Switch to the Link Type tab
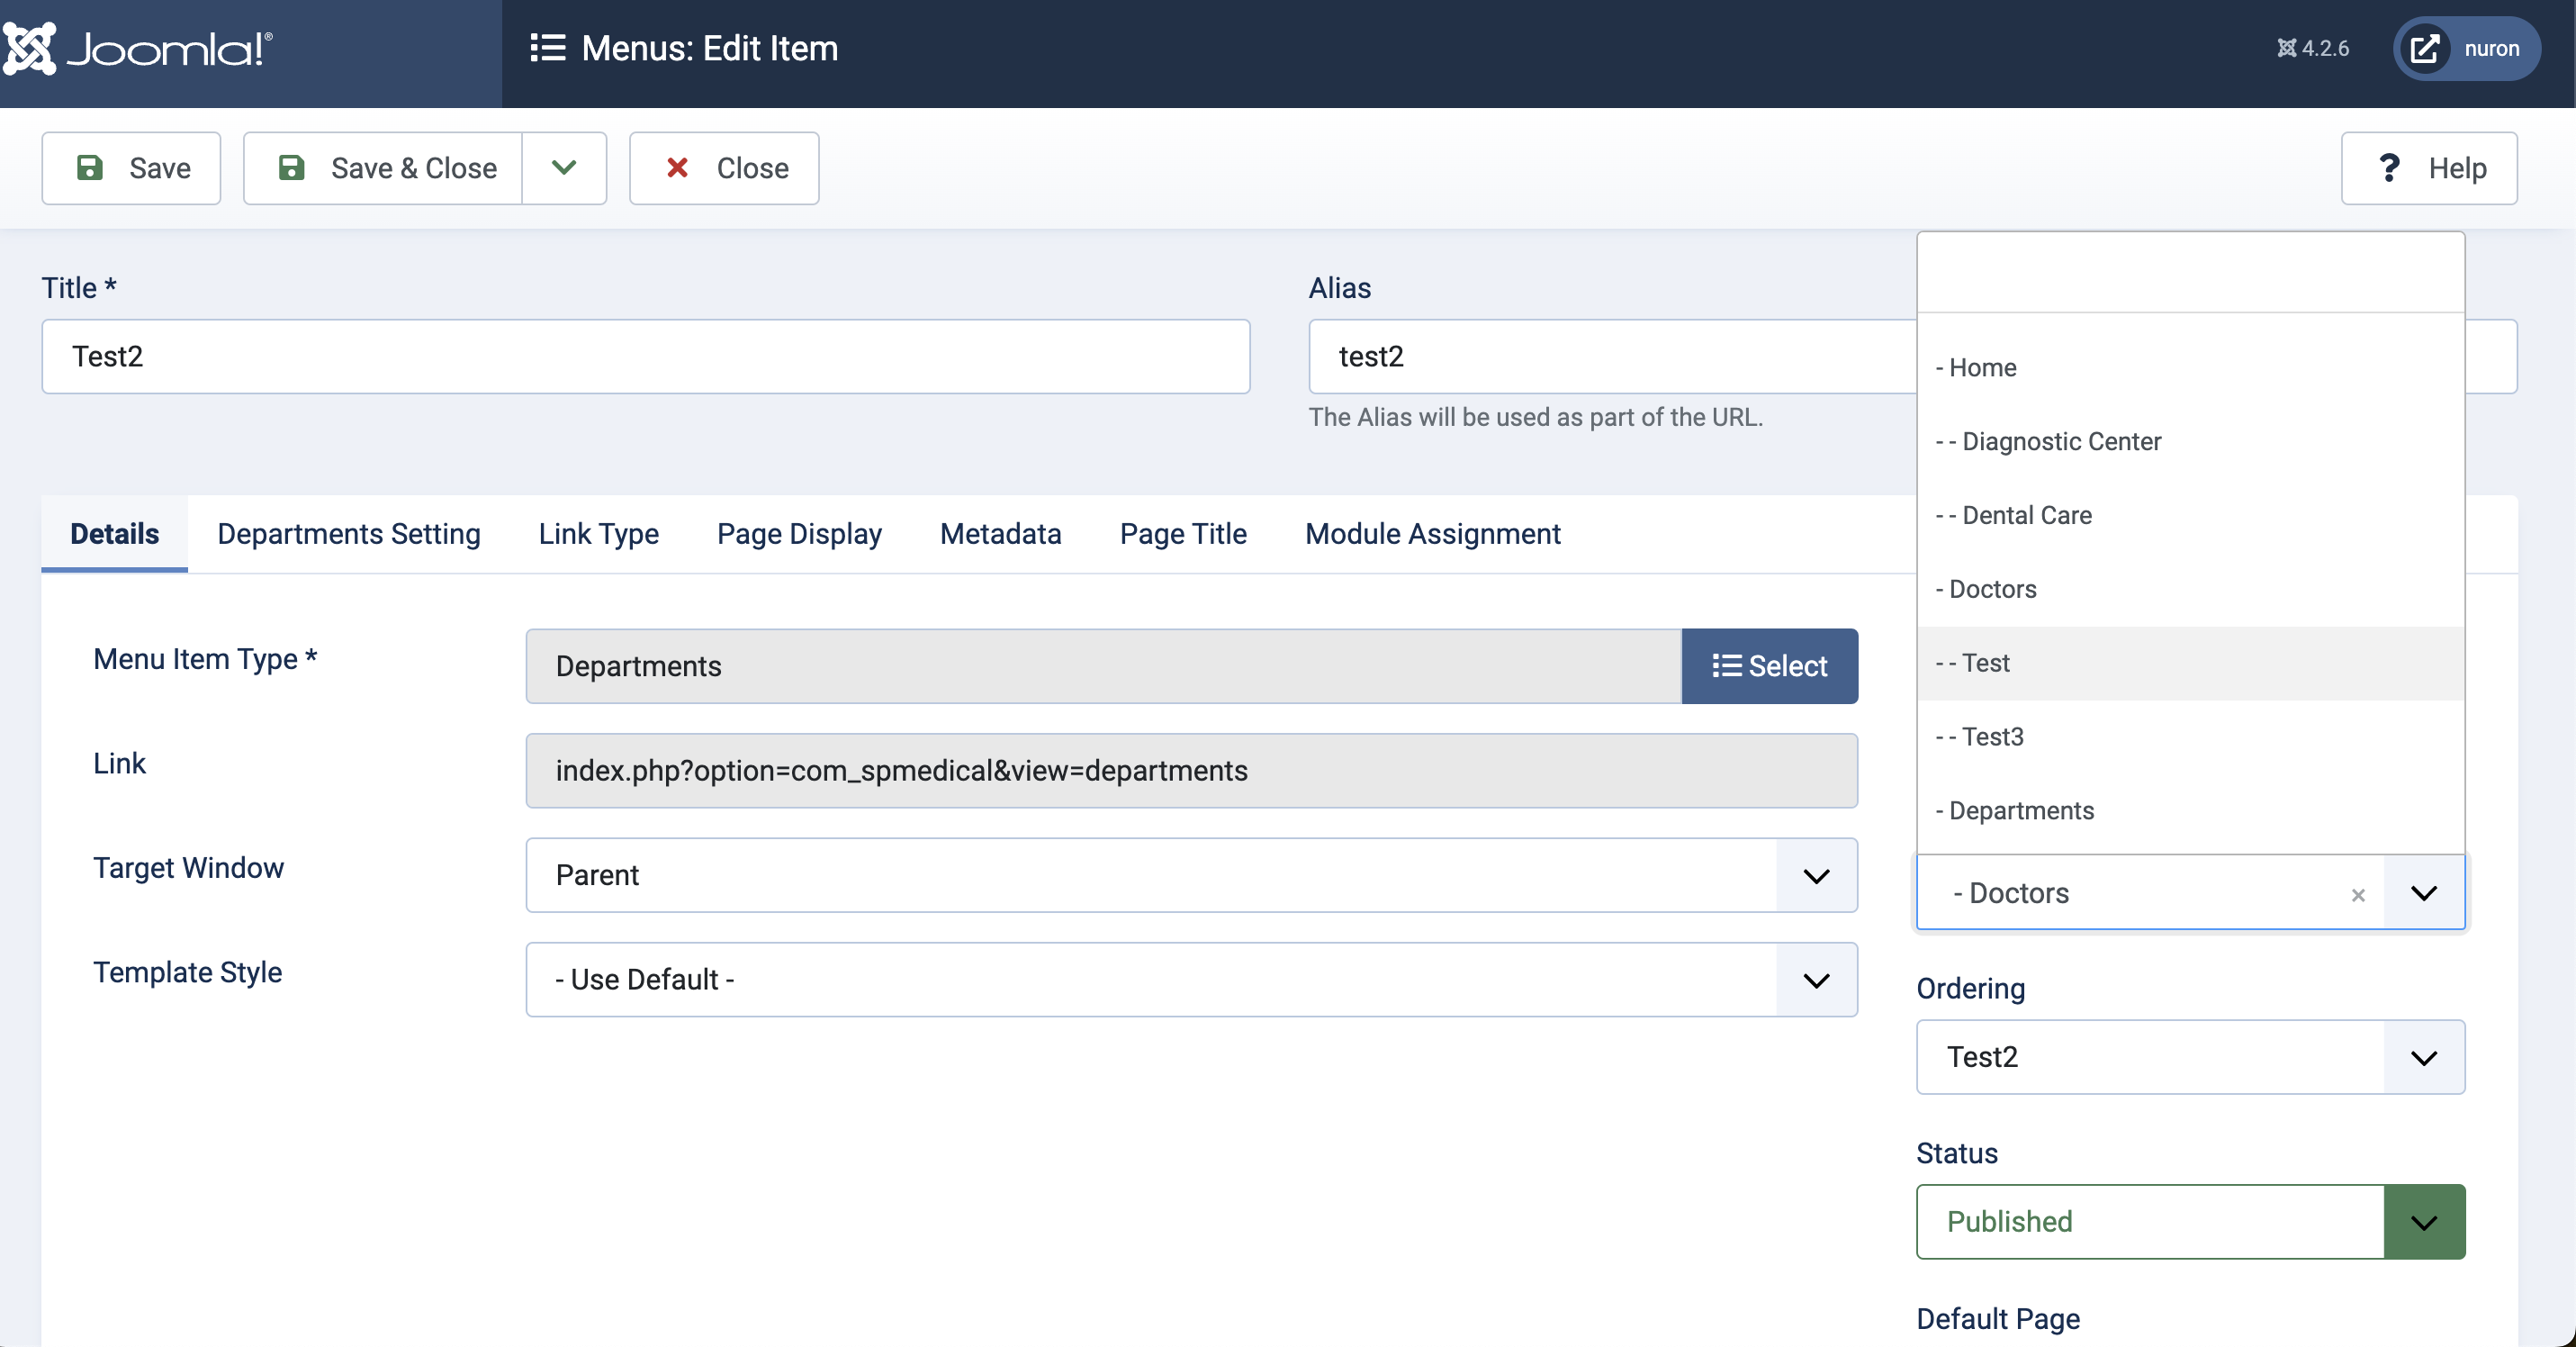 coord(598,533)
